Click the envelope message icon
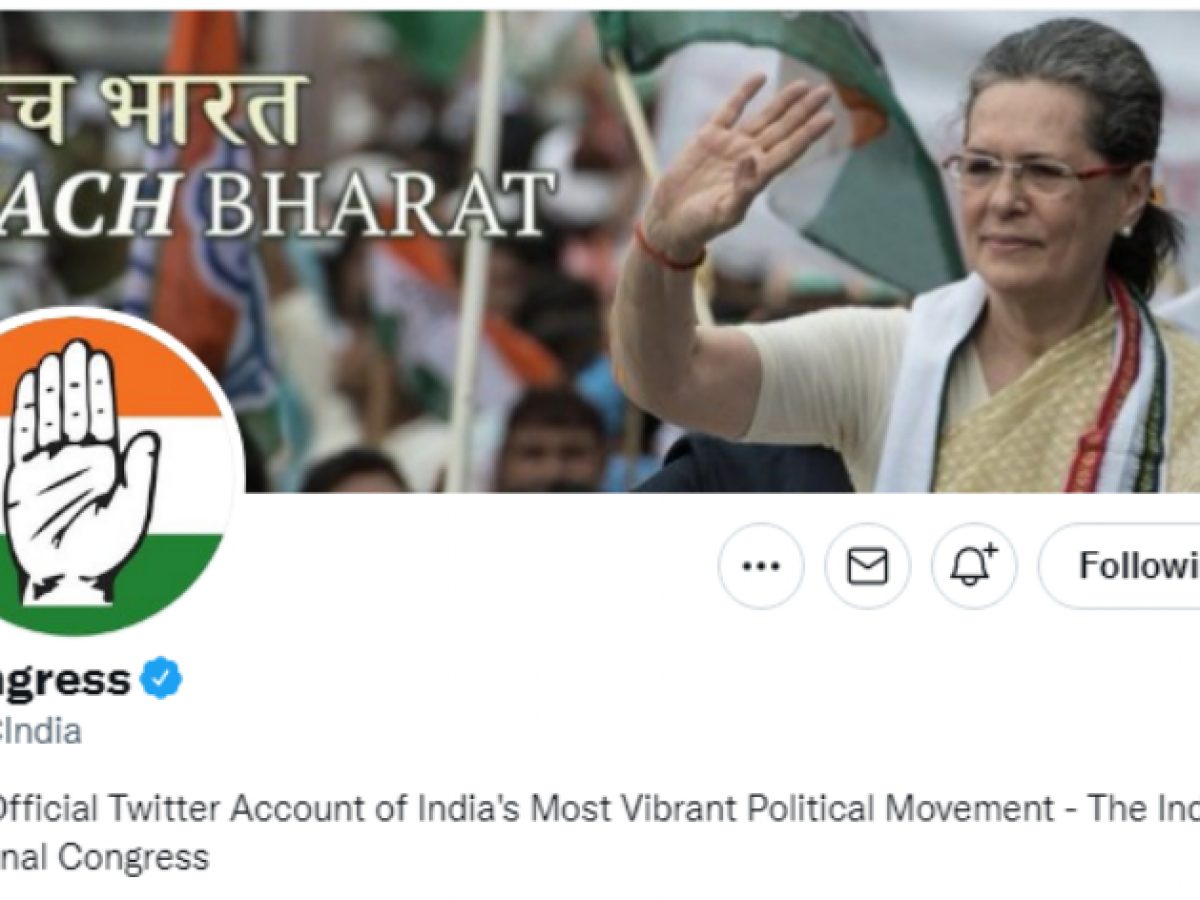The height and width of the screenshot is (900, 1200). pyautogui.click(x=867, y=566)
